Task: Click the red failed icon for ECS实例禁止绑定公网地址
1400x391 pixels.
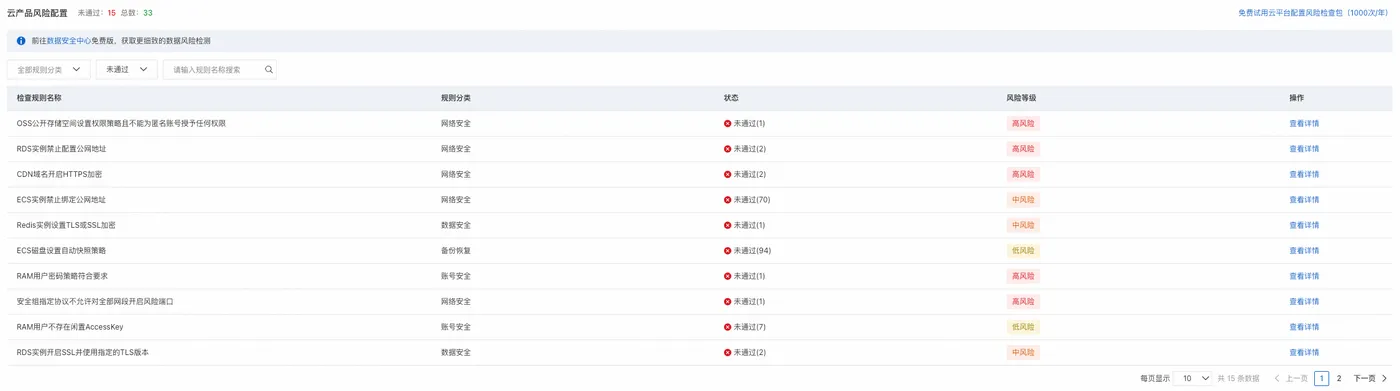Action: point(728,200)
